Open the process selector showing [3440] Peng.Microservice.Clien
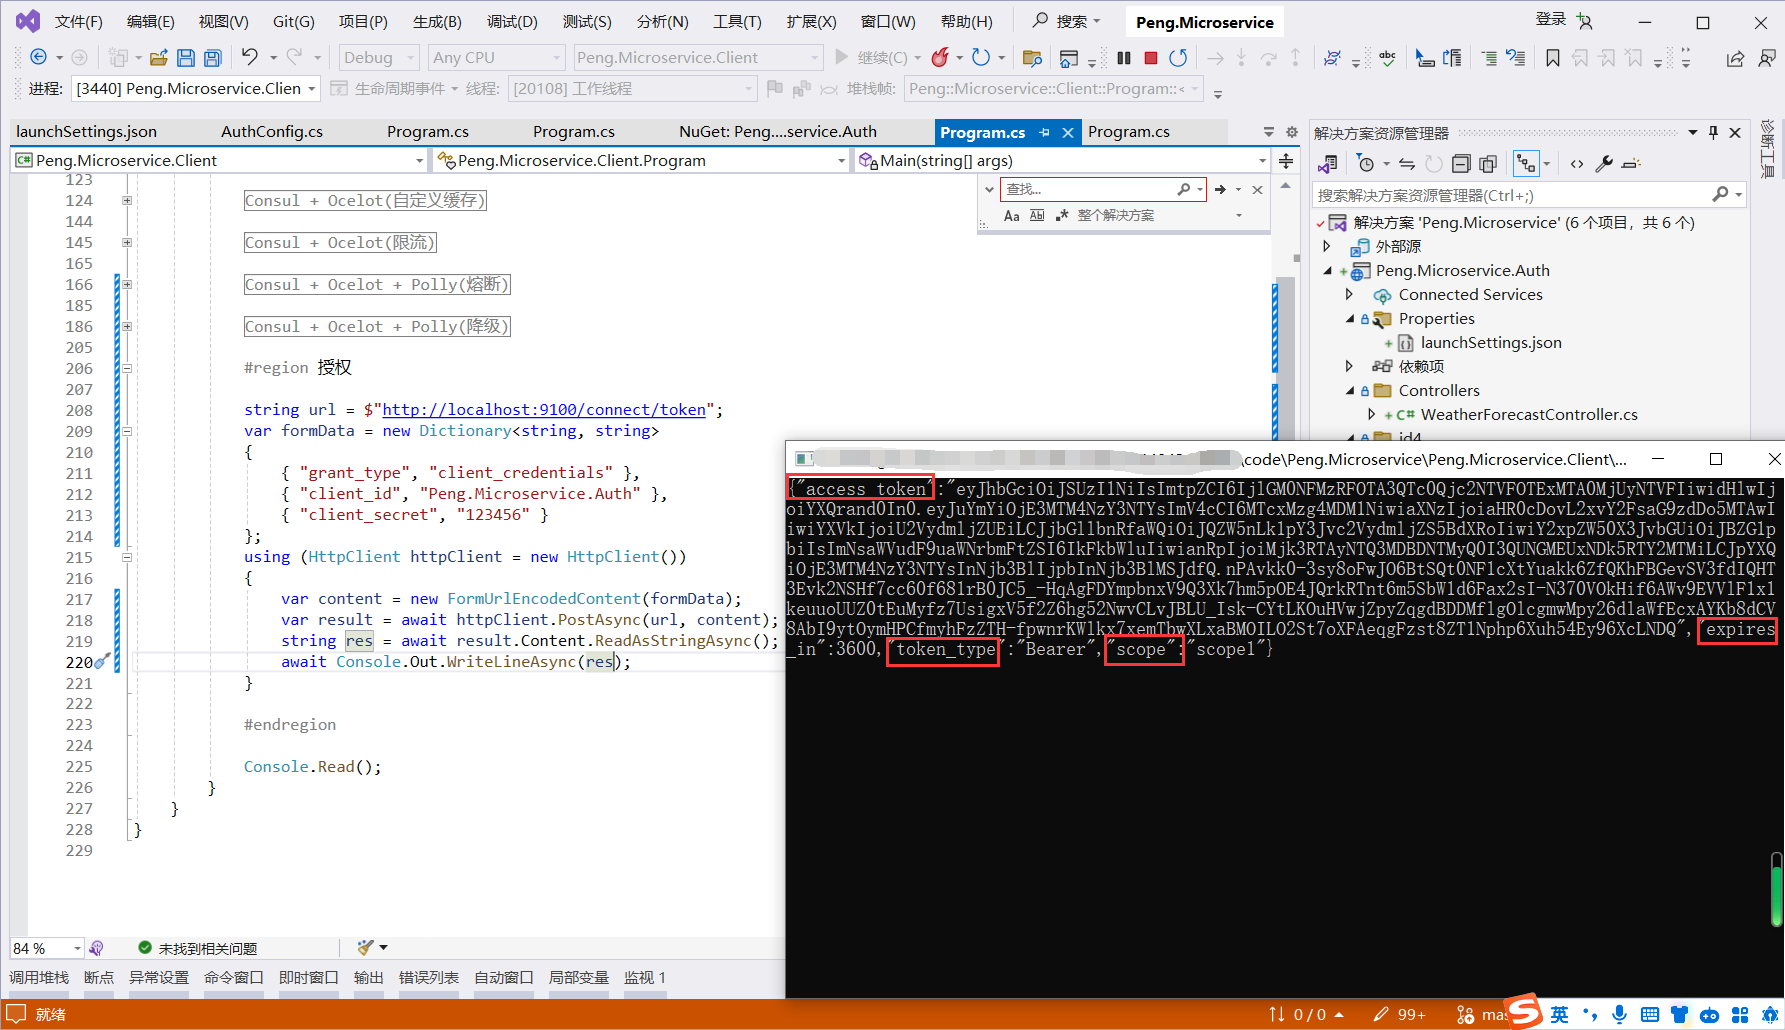This screenshot has width=1785, height=1030. pyautogui.click(x=197, y=89)
